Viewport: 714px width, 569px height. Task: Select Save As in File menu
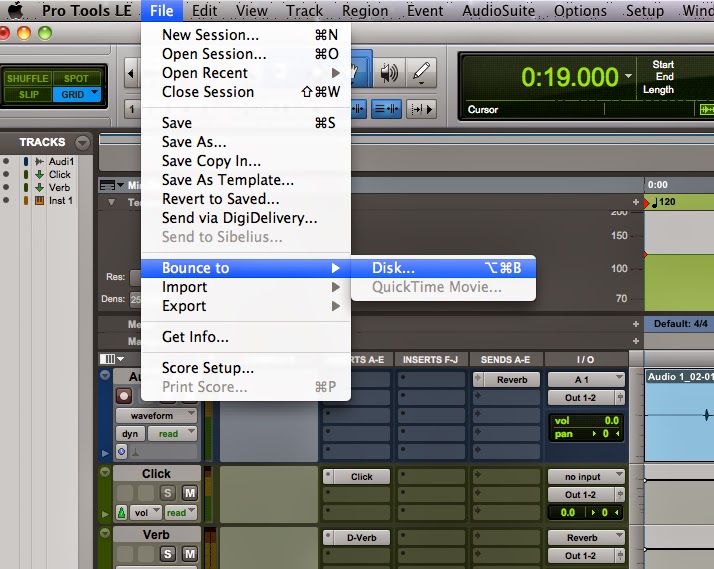click(246, 142)
